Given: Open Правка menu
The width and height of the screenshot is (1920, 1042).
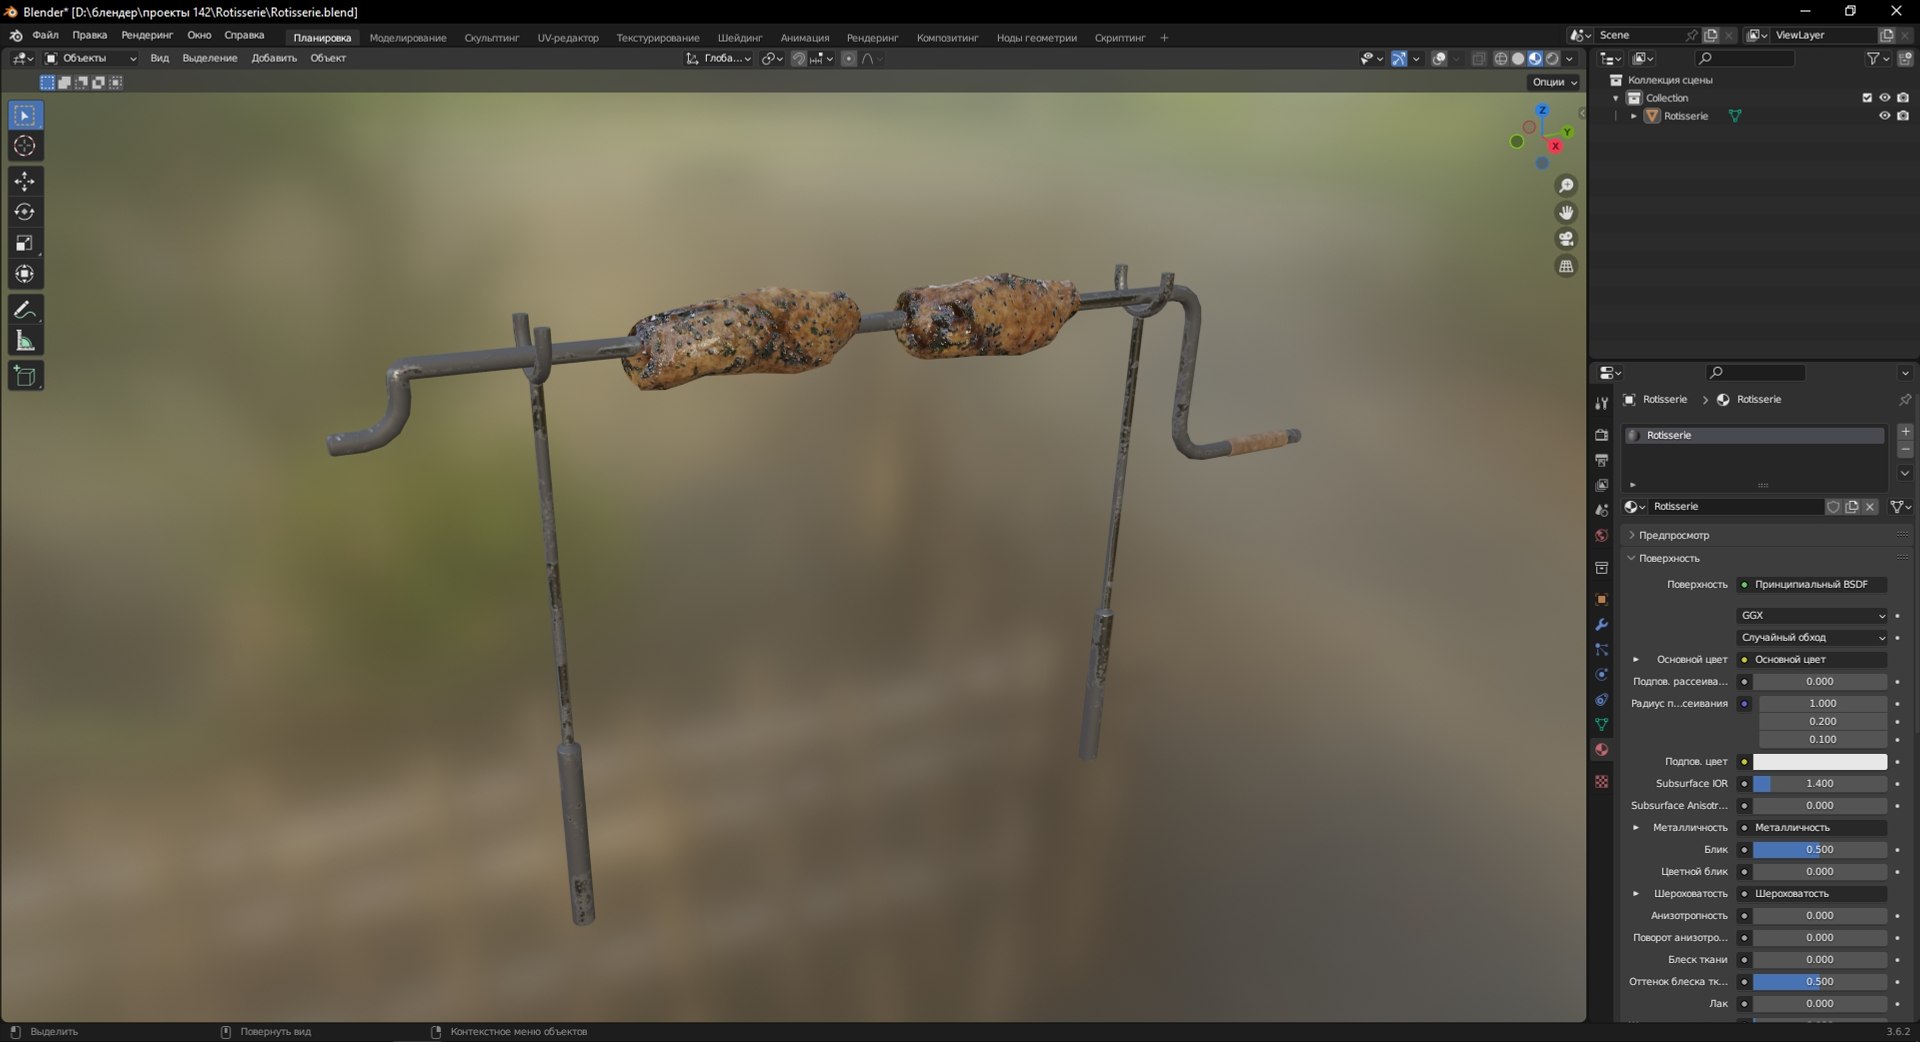Looking at the screenshot, I should 89,35.
